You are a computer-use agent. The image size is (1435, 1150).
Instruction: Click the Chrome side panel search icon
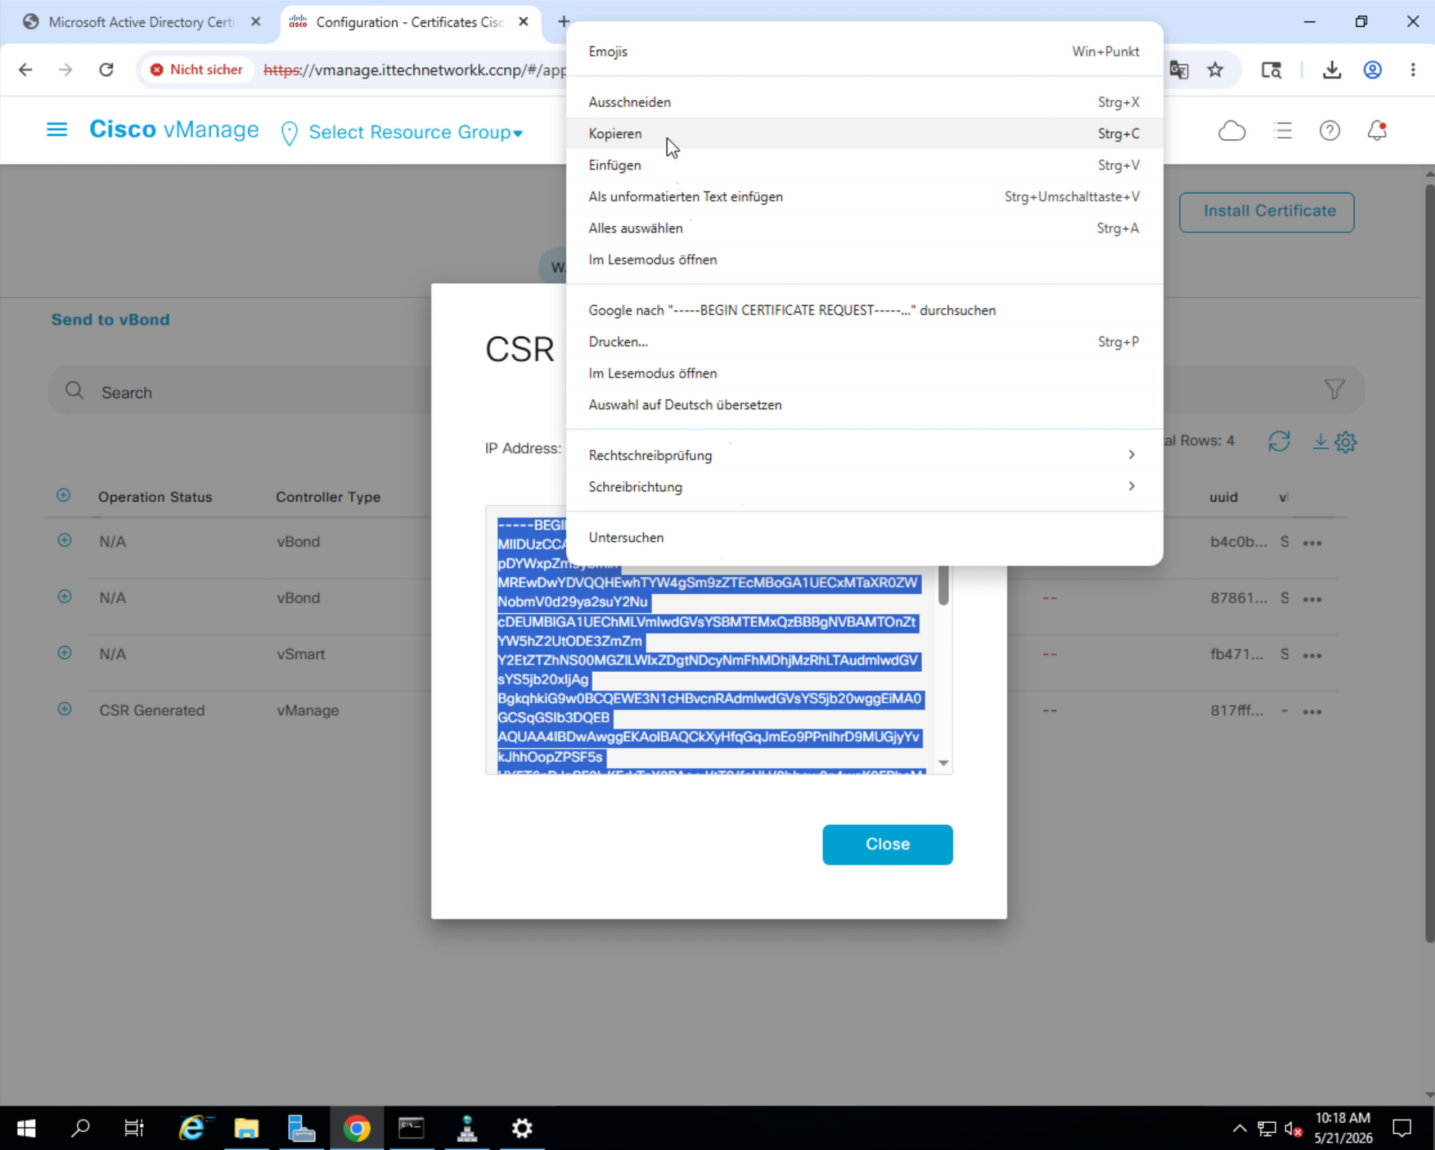[1271, 70]
